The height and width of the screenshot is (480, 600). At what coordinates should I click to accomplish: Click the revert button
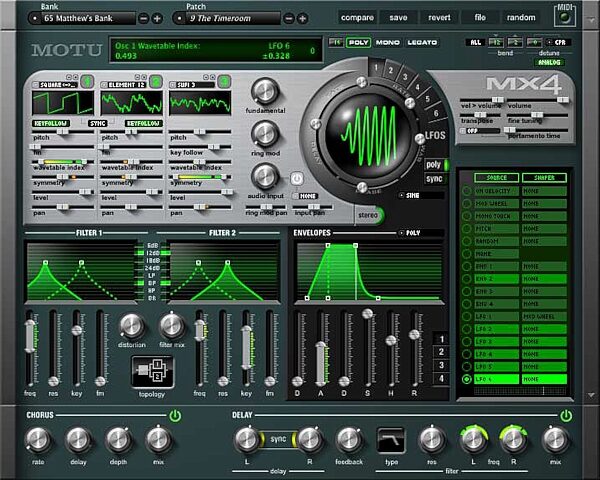pos(439,18)
